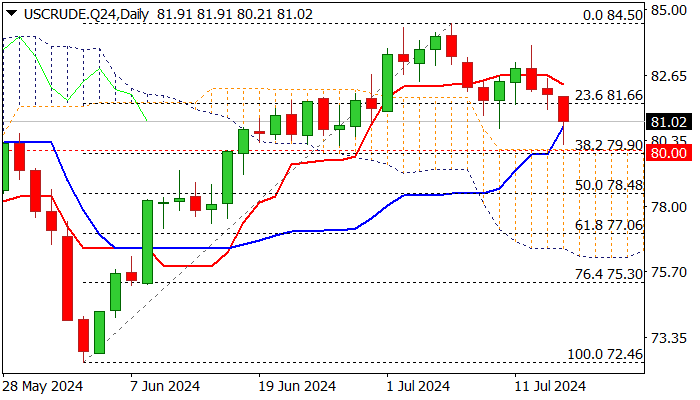Click the Fibonacci label 38.2 79.90
This screenshot has height=400, width=700.
[x=609, y=145]
